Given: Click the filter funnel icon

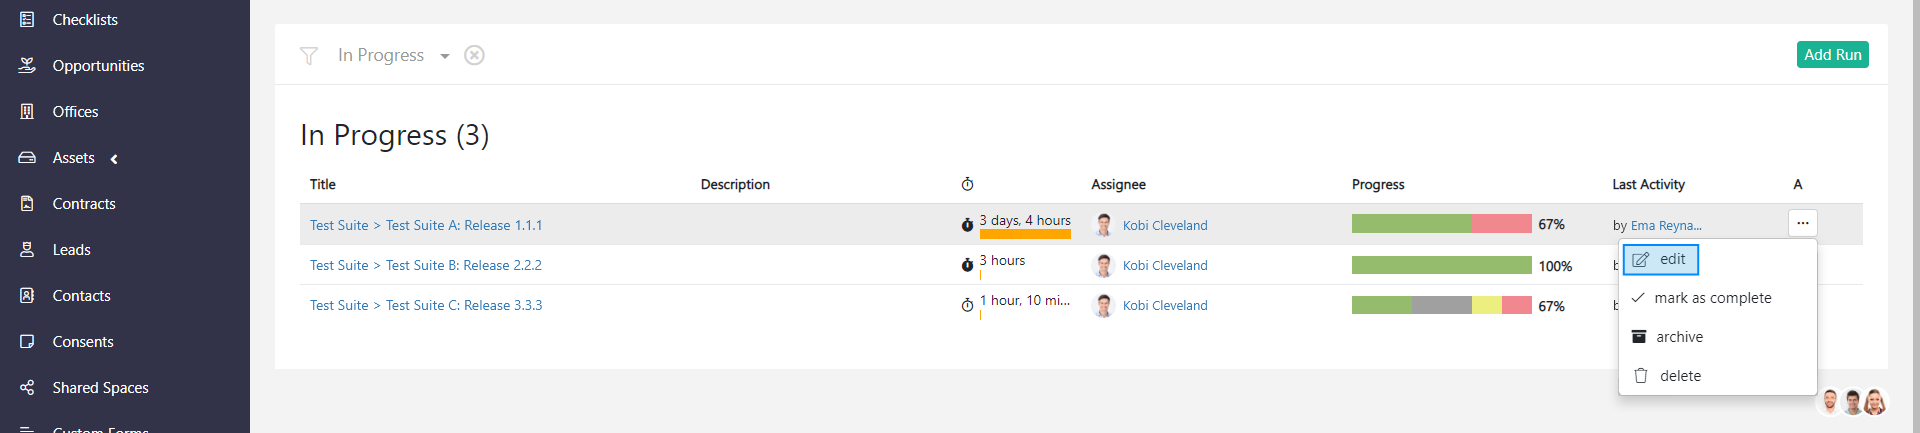Looking at the screenshot, I should click(309, 56).
